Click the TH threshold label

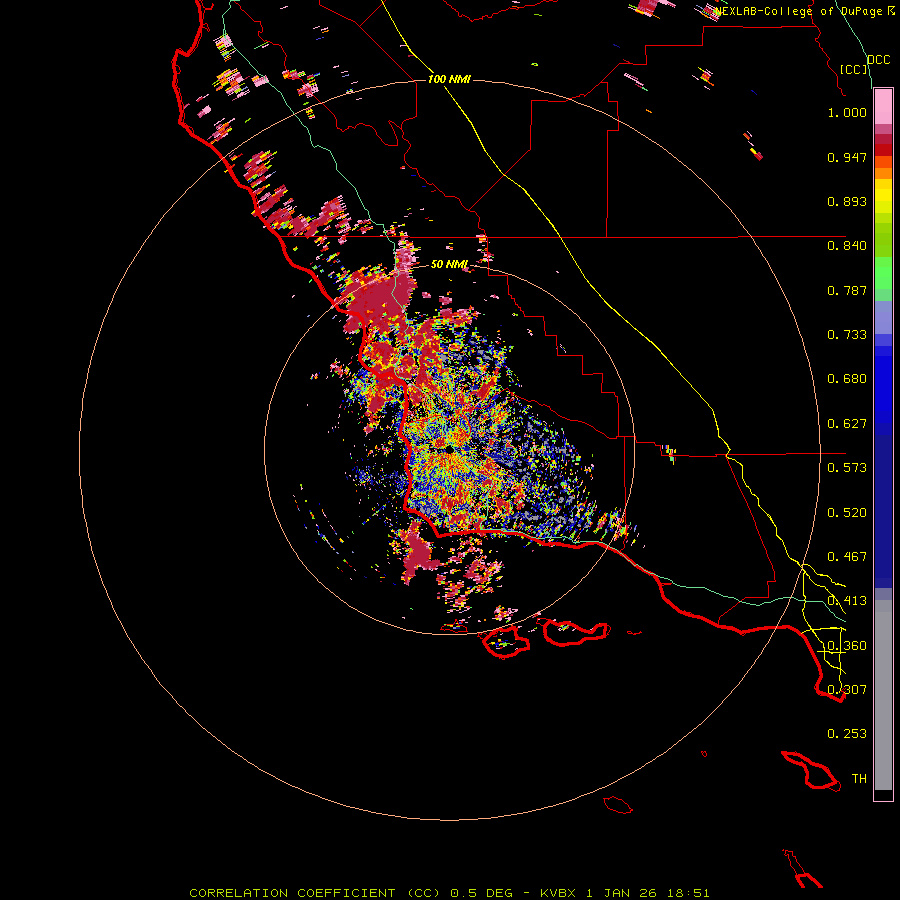(859, 779)
